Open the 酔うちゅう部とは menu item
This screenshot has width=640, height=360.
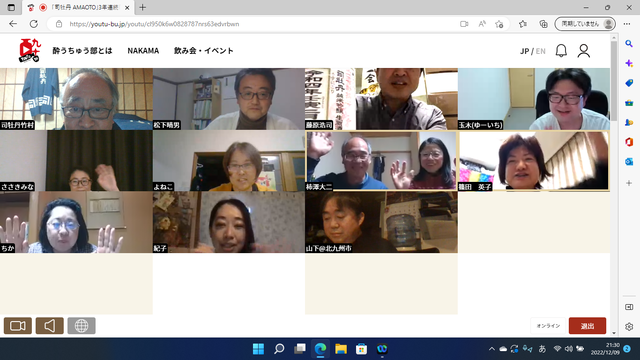point(82,51)
